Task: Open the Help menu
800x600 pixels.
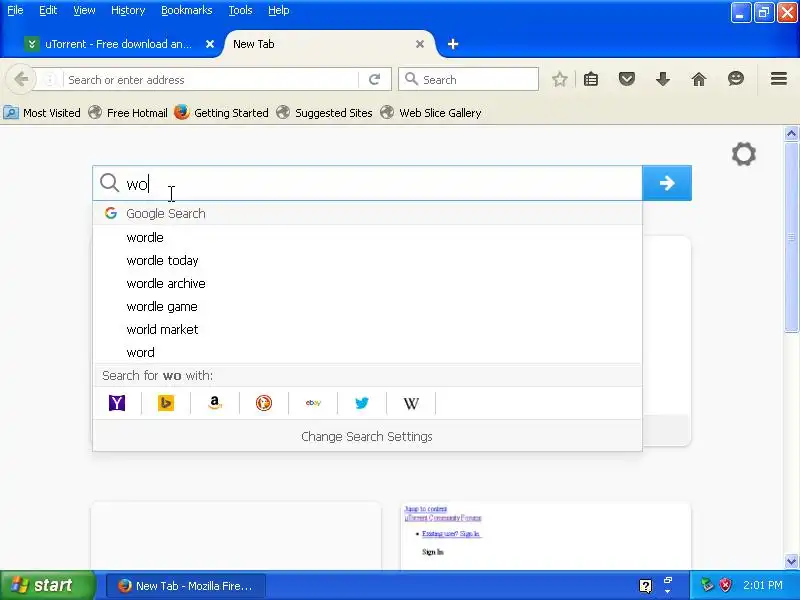Action: (x=279, y=10)
